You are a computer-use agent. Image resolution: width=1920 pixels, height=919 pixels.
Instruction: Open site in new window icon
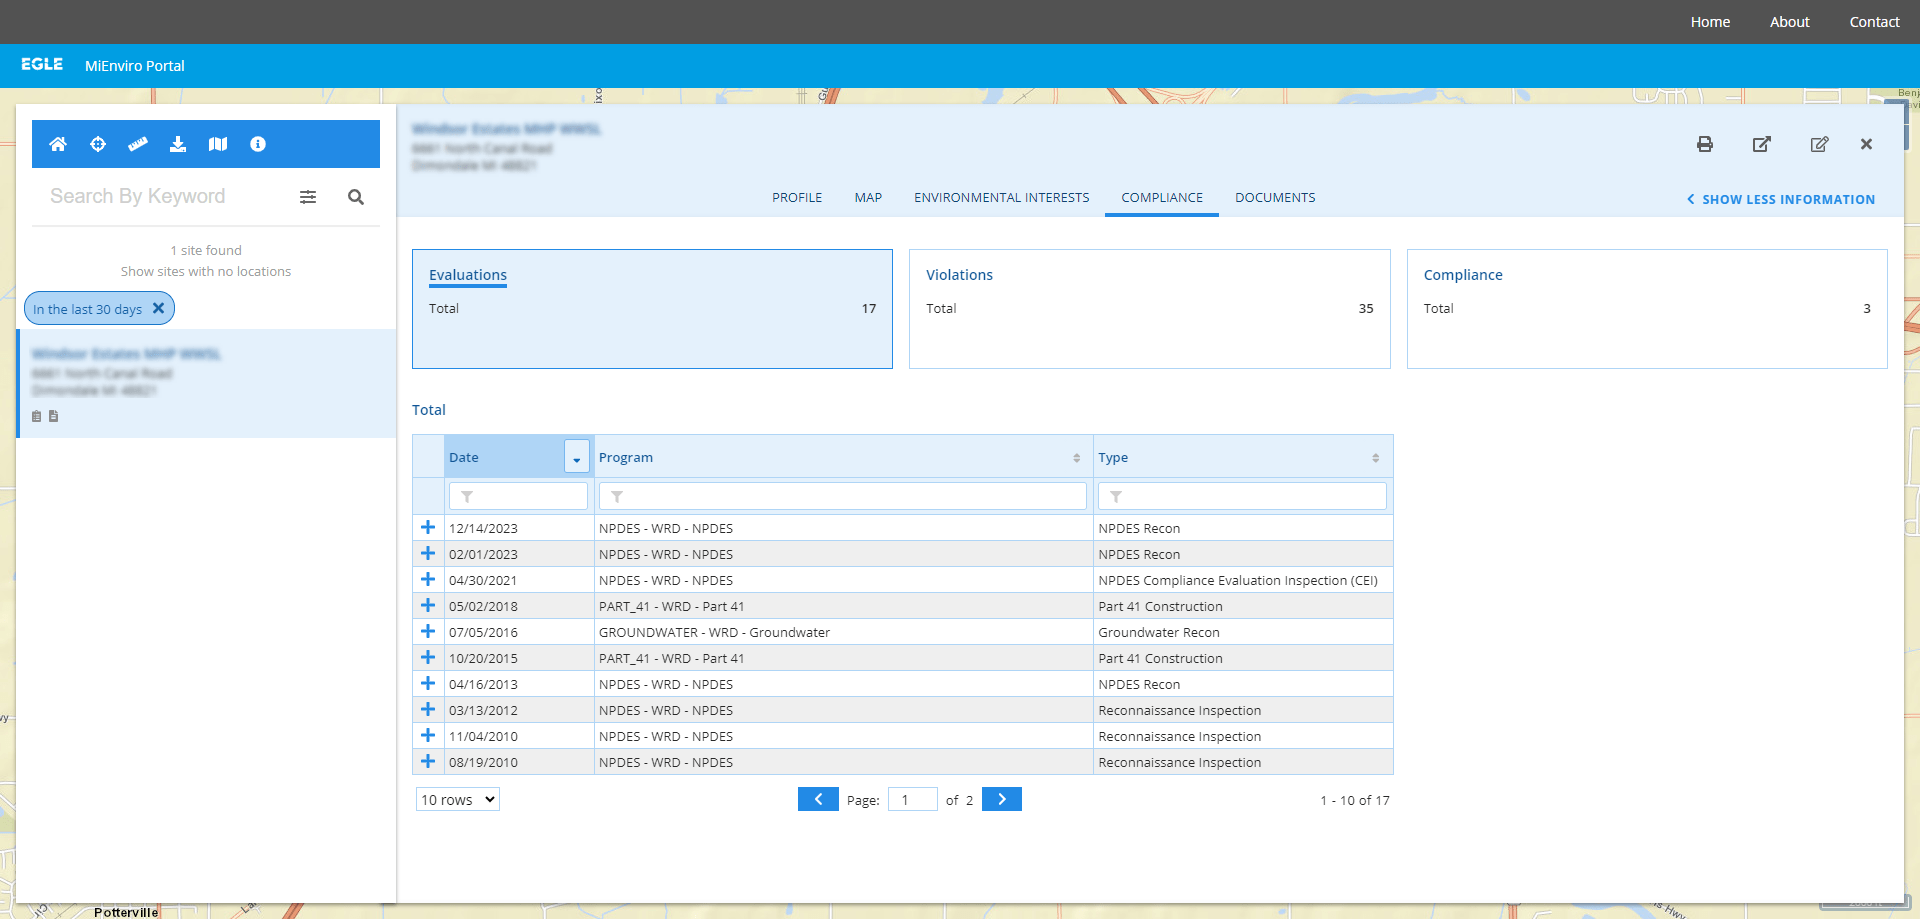(x=1762, y=144)
